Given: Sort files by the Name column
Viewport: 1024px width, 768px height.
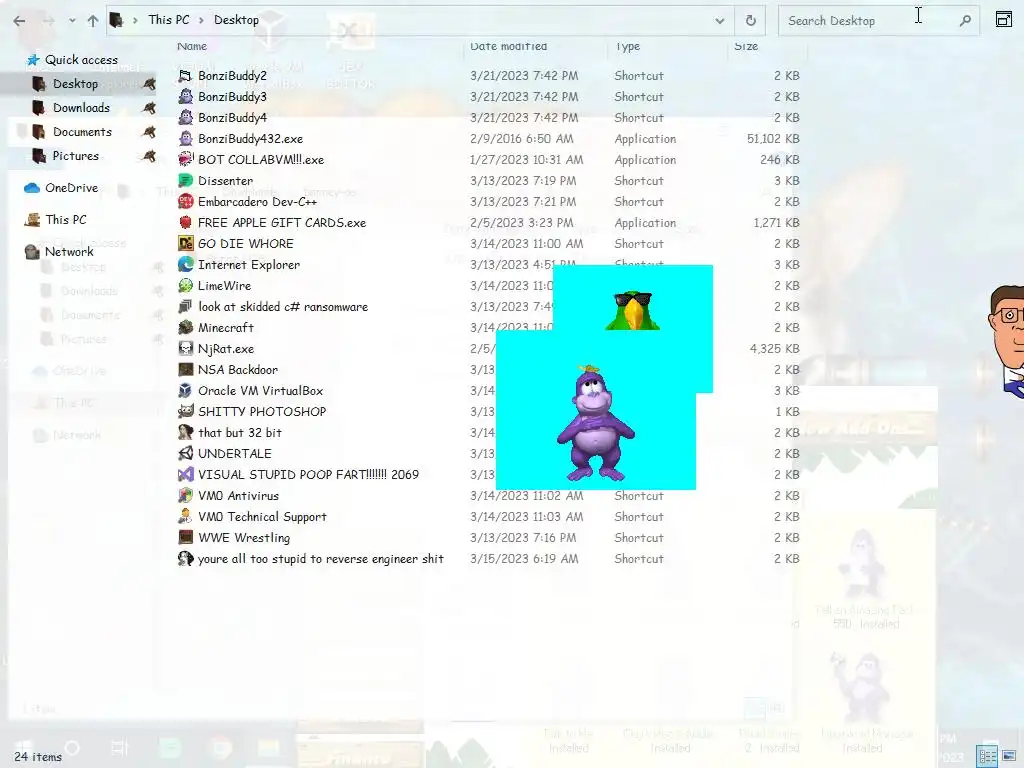Looking at the screenshot, I should [x=192, y=46].
